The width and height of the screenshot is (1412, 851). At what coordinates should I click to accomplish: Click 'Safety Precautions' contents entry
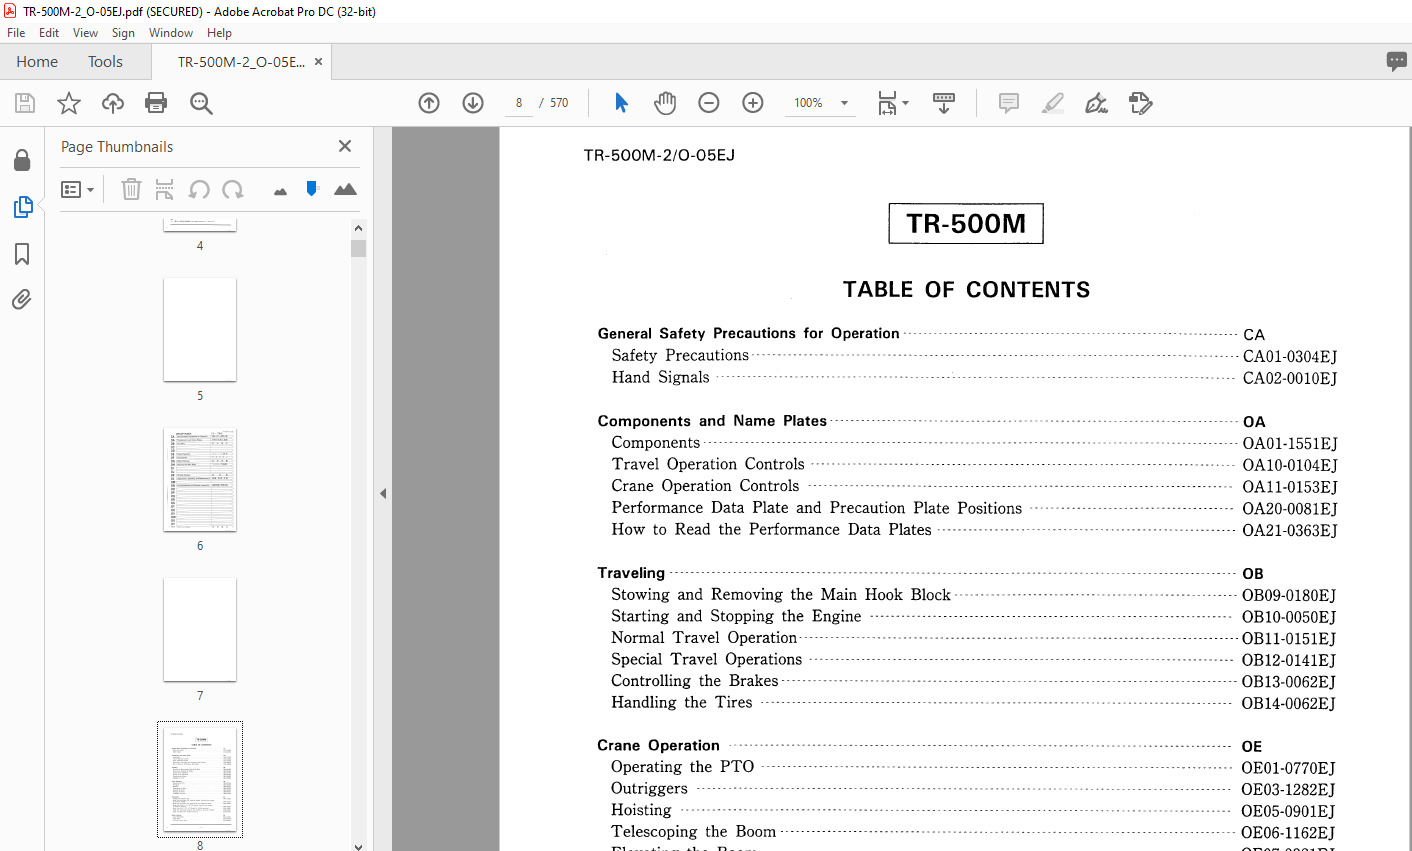(x=680, y=355)
